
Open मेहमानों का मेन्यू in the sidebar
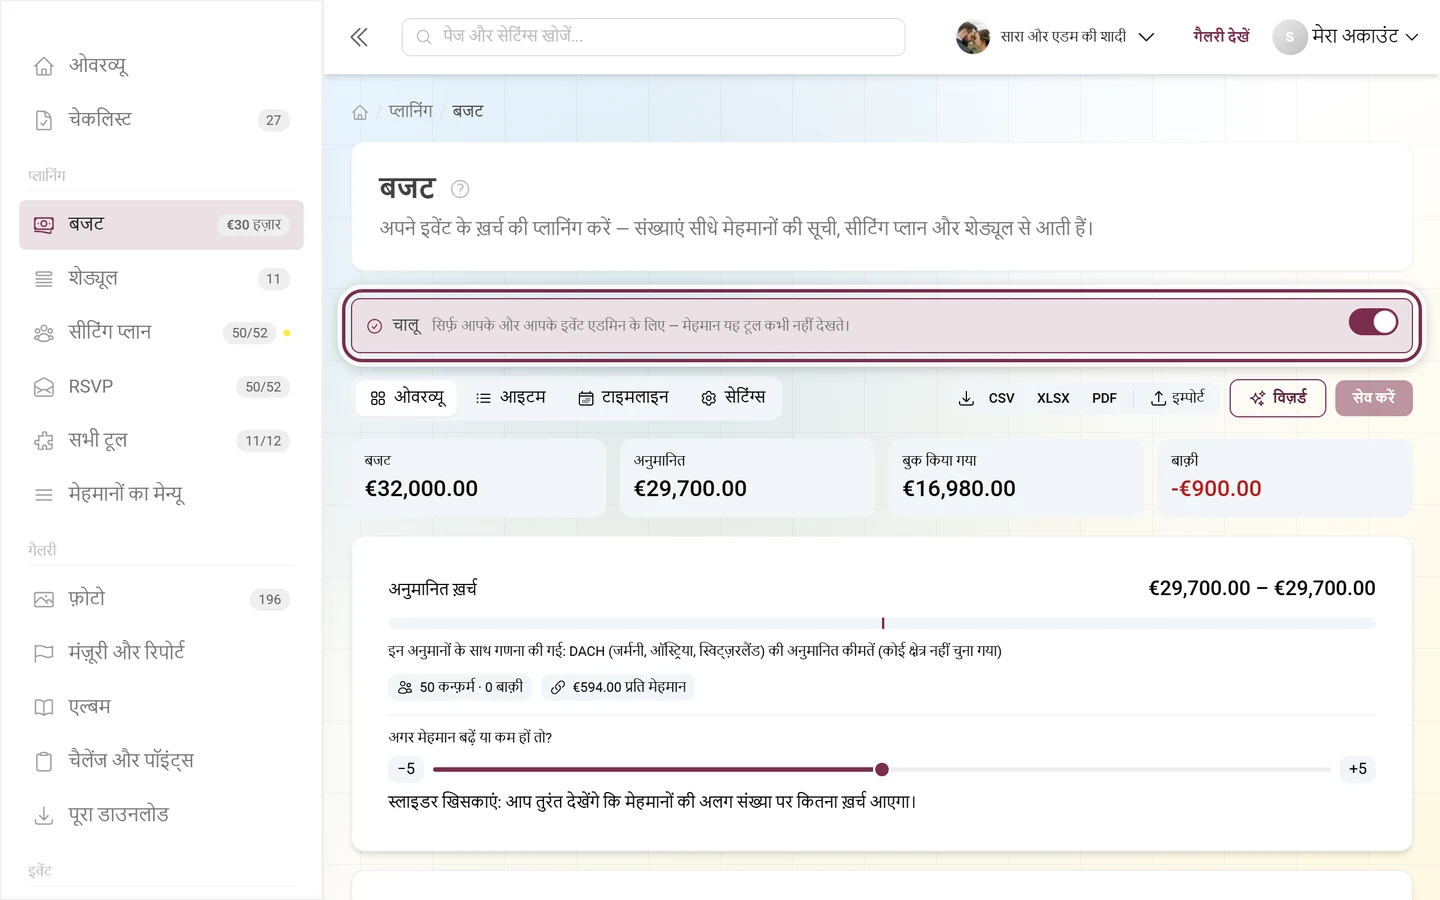click(x=161, y=494)
